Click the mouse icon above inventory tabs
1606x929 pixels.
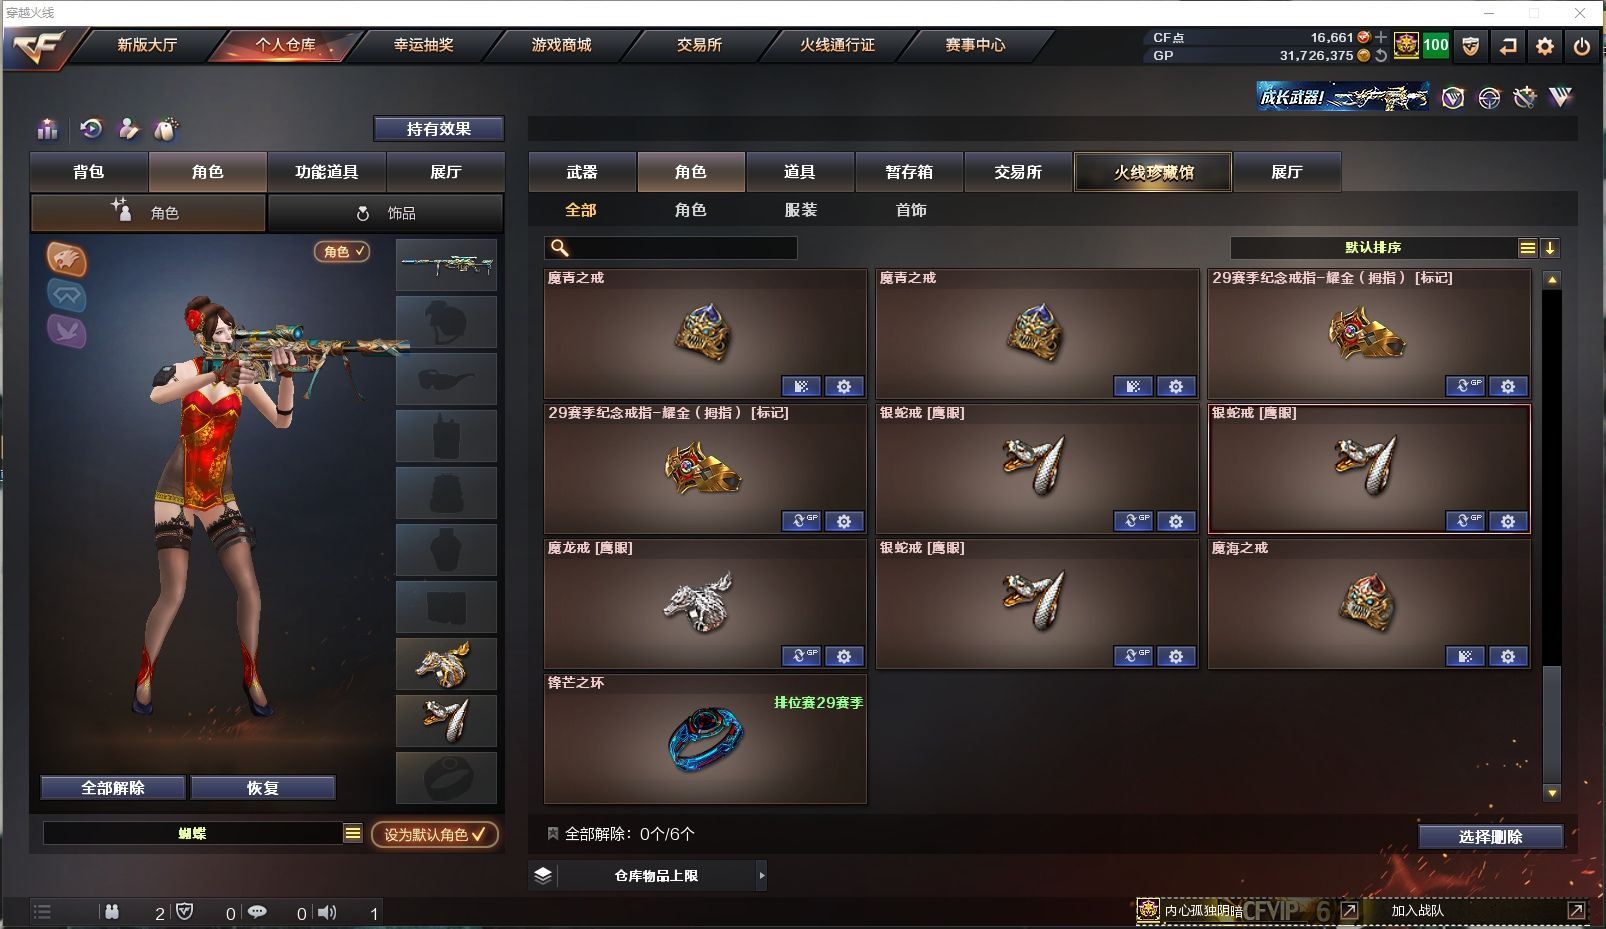pyautogui.click(x=166, y=129)
